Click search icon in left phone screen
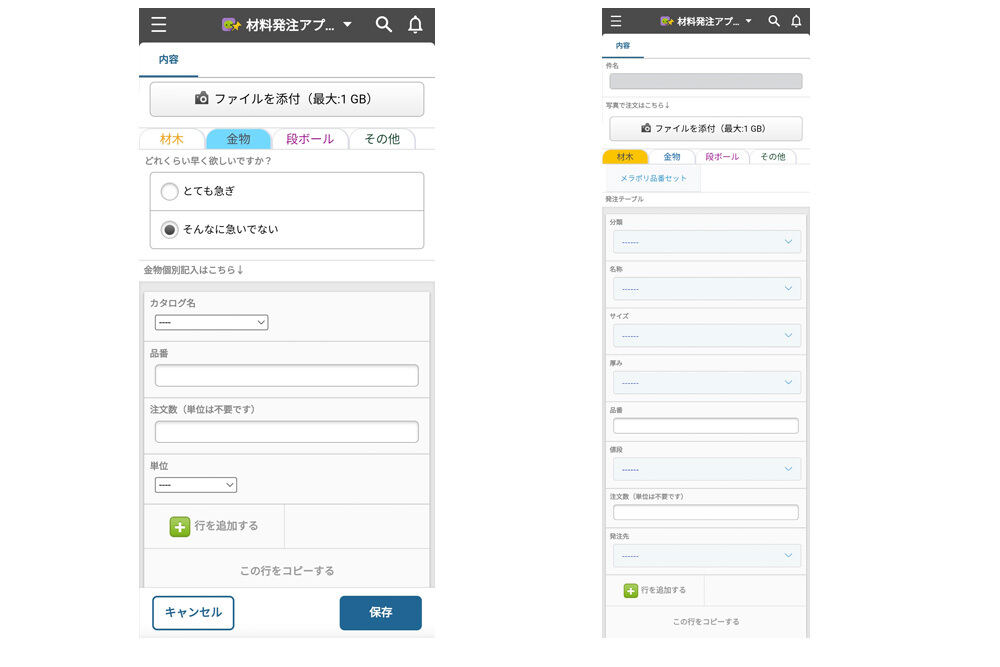Viewport: 1000px width, 667px height. click(383, 25)
